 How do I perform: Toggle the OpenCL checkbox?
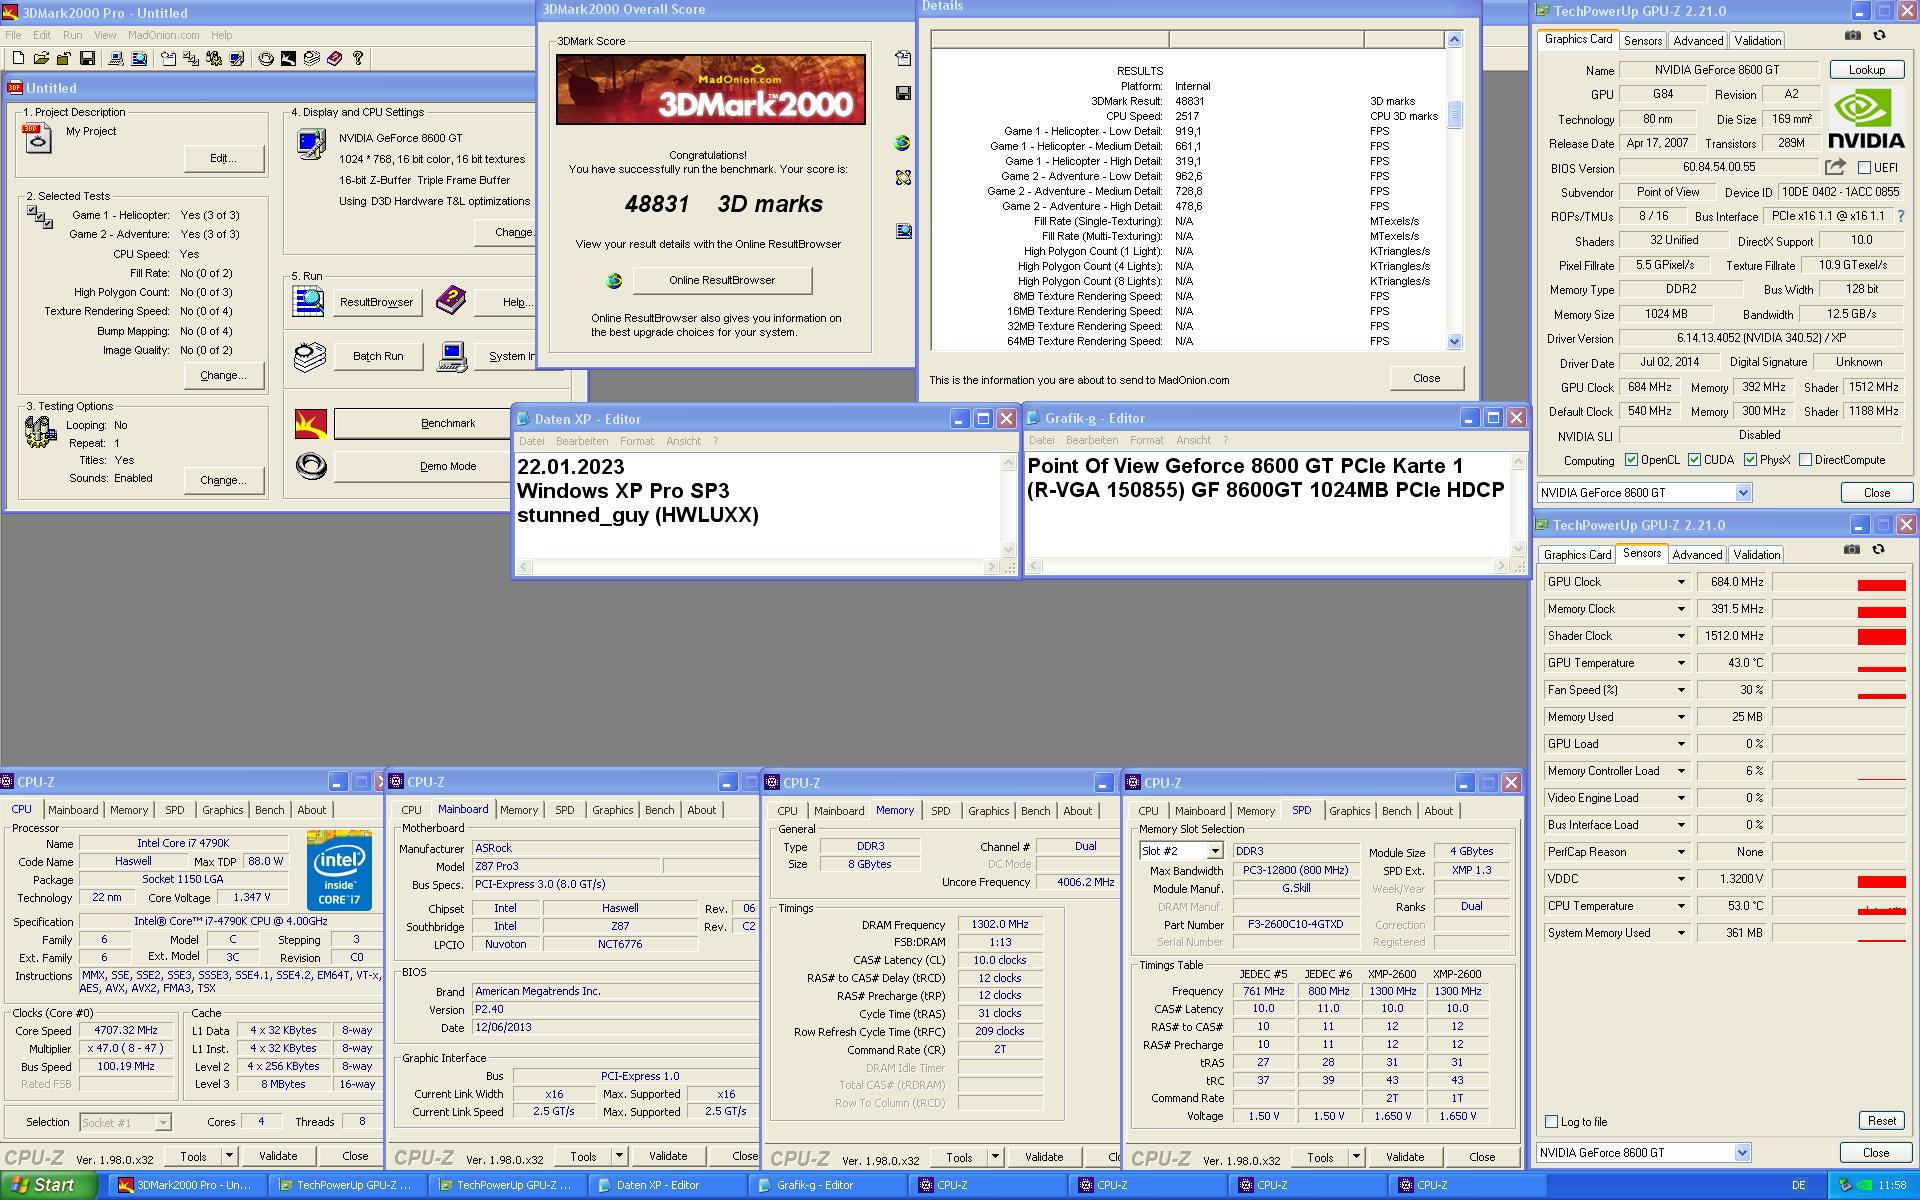[1632, 460]
